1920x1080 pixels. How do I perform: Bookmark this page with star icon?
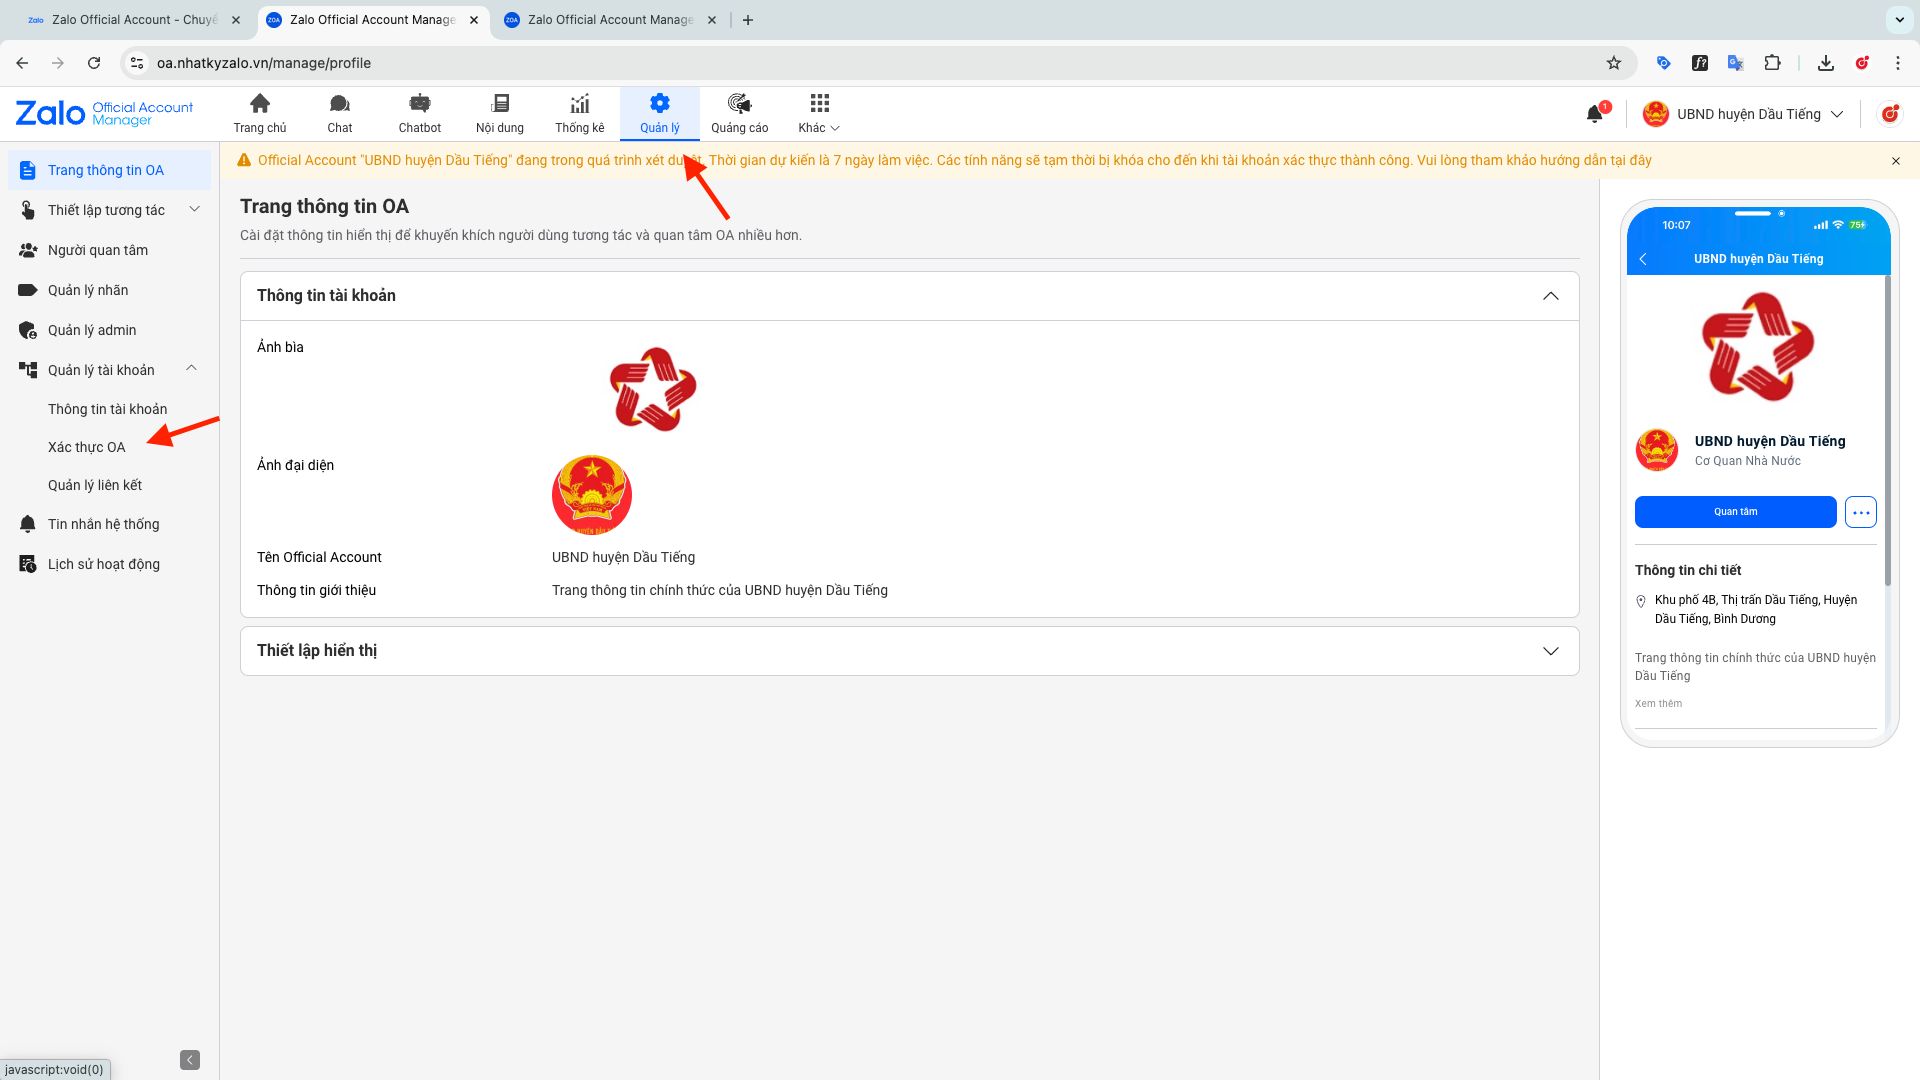tap(1613, 63)
